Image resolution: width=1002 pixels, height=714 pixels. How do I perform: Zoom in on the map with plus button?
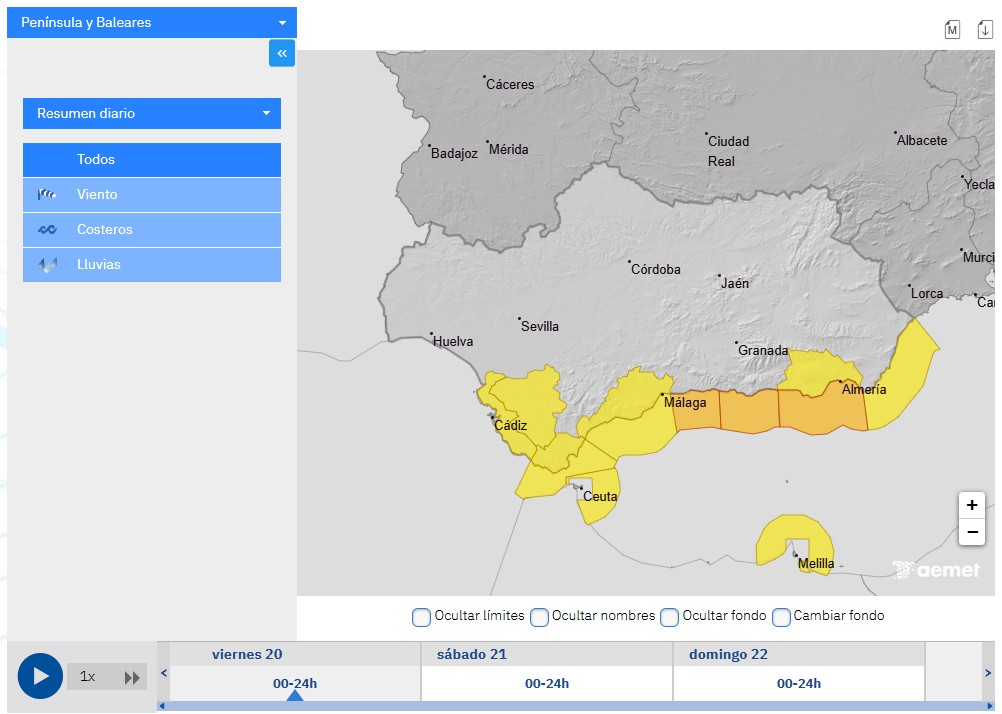pyautogui.click(x=971, y=505)
